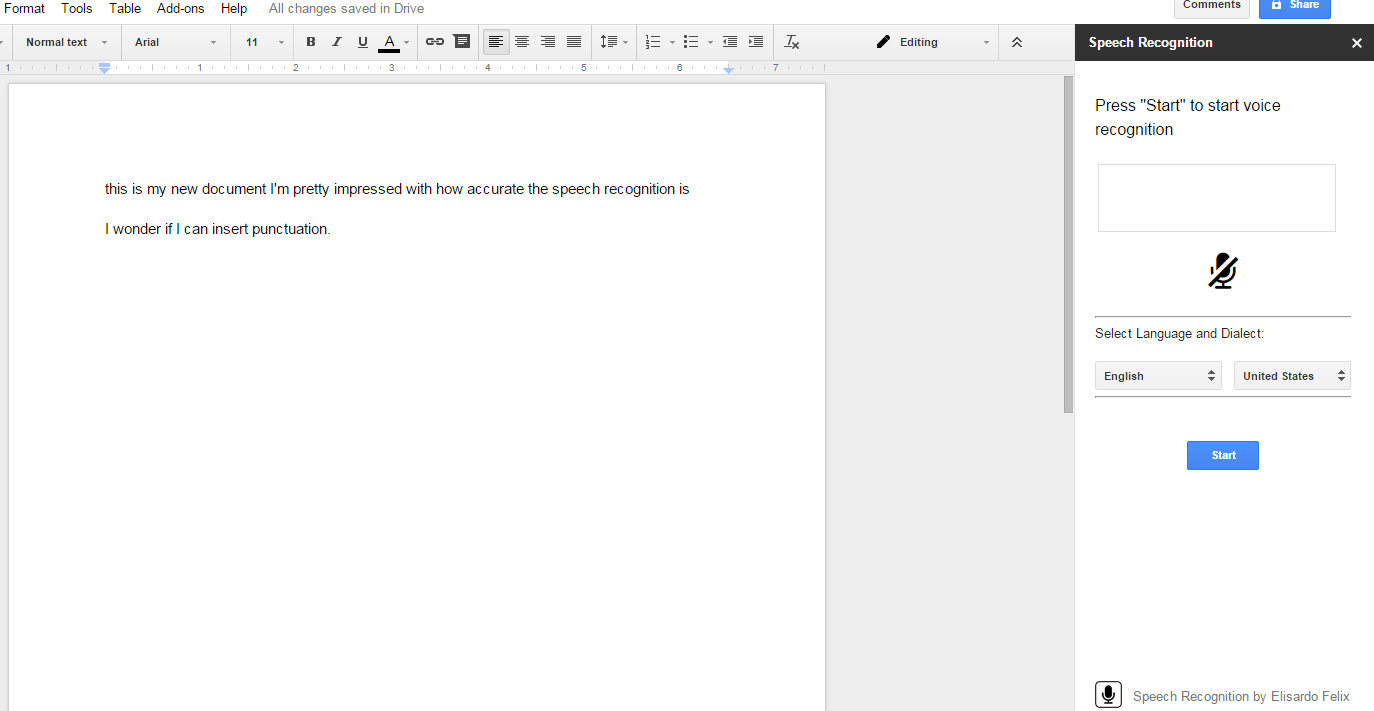
Task: Clear formatting from the selection
Action: [792, 42]
